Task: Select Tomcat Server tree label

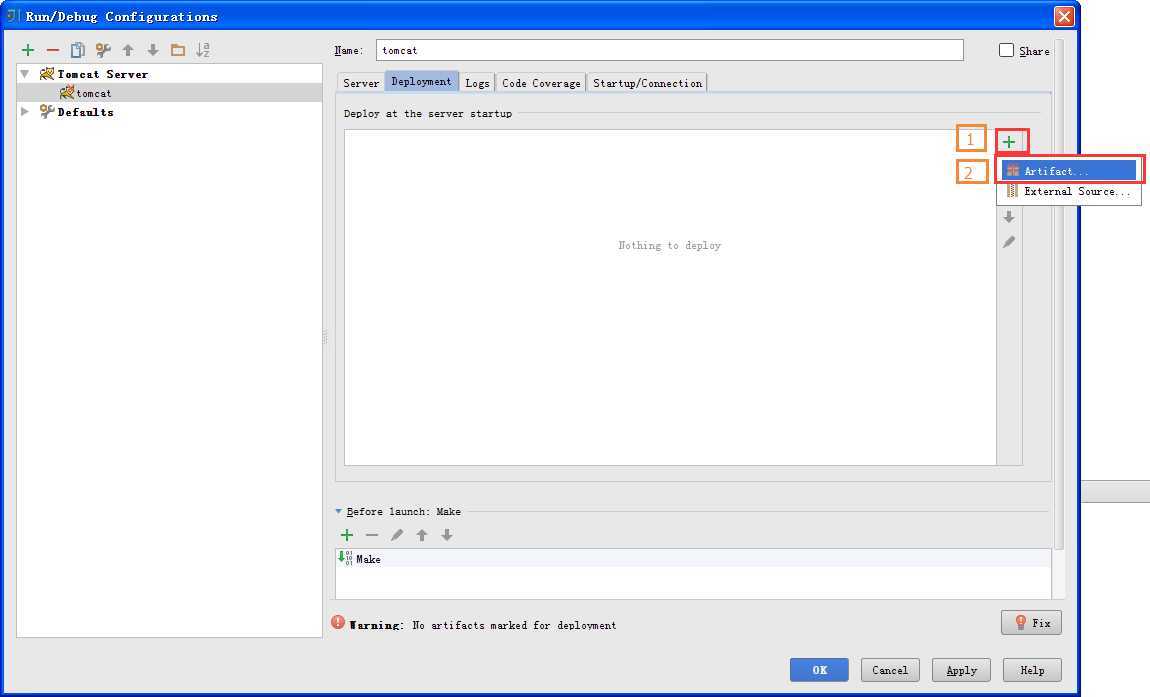Action: (103, 74)
